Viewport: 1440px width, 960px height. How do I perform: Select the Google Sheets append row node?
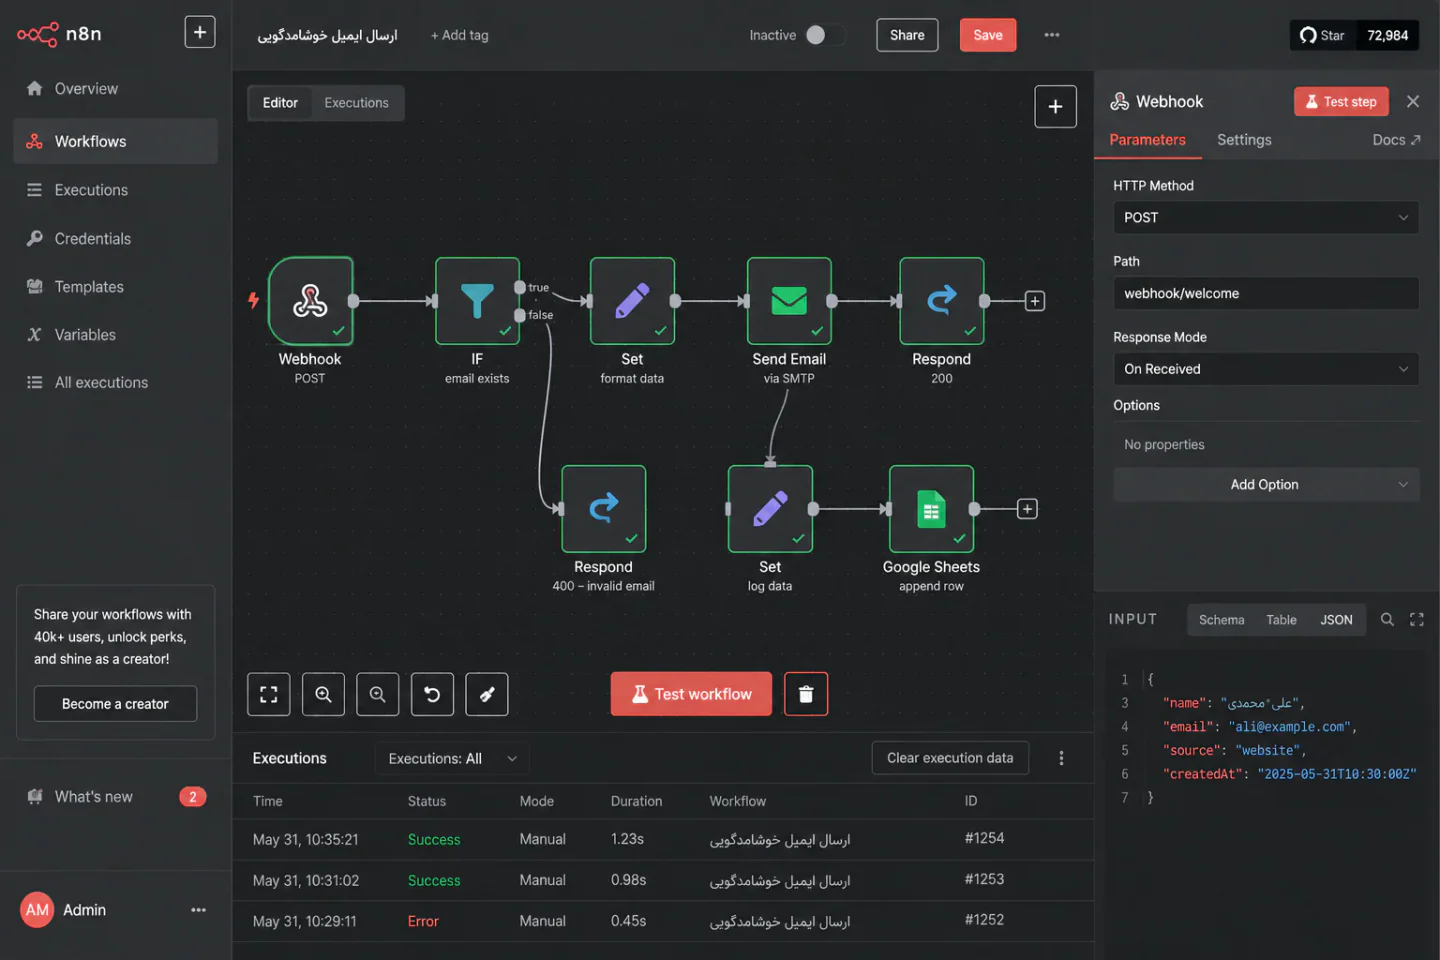pyautogui.click(x=931, y=509)
